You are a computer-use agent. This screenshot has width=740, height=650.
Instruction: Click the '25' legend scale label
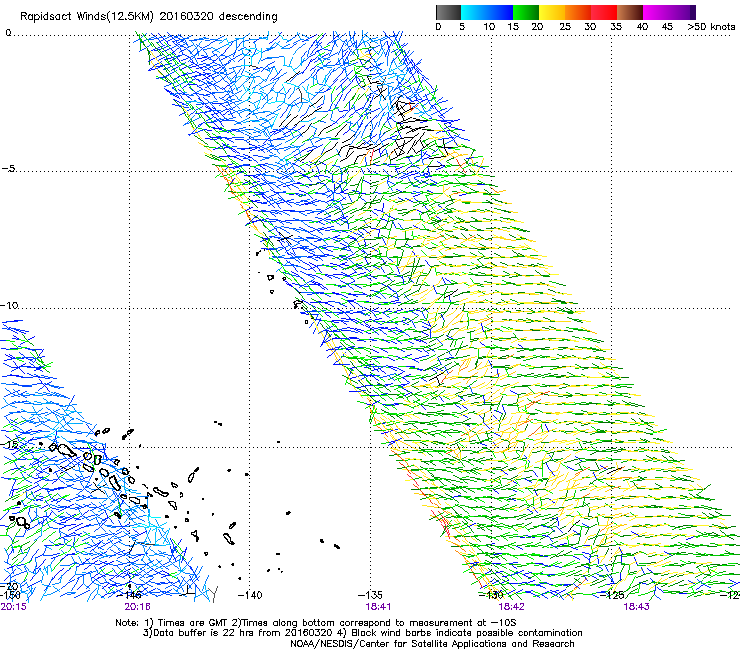tap(565, 27)
